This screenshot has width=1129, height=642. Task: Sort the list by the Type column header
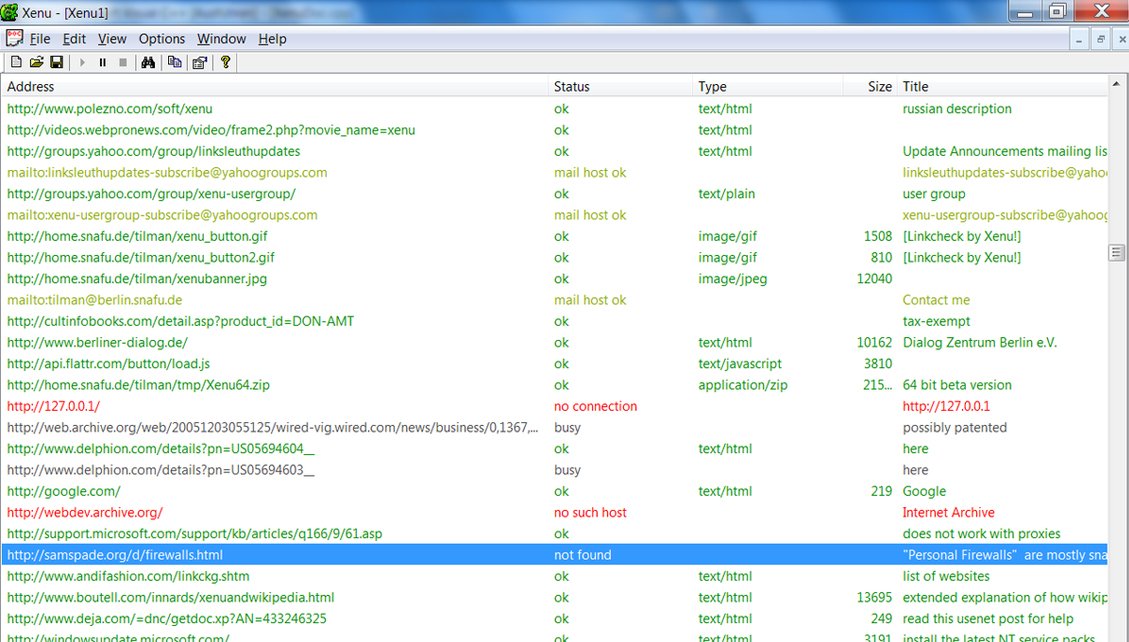pos(768,86)
